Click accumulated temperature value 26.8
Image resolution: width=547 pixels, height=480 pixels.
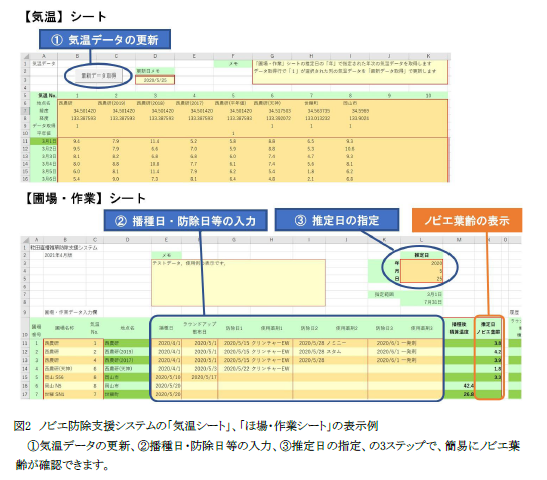coord(459,394)
